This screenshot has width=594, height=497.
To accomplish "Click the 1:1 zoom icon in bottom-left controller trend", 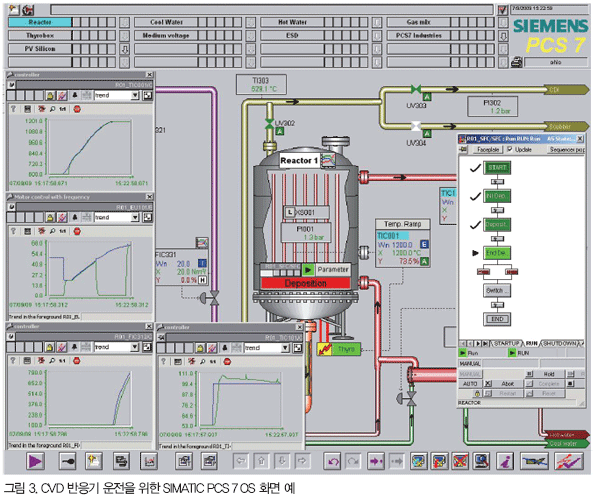I will click(63, 360).
